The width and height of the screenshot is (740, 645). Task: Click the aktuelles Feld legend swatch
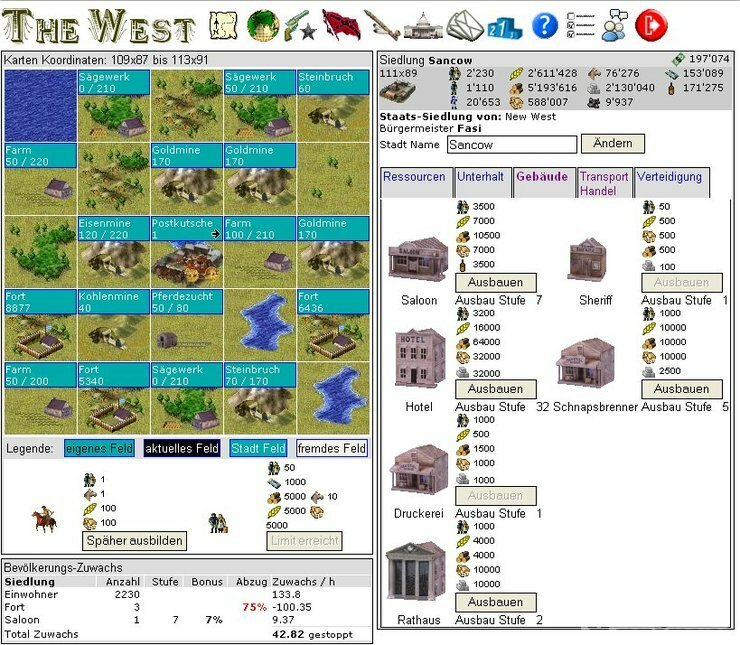click(x=182, y=448)
